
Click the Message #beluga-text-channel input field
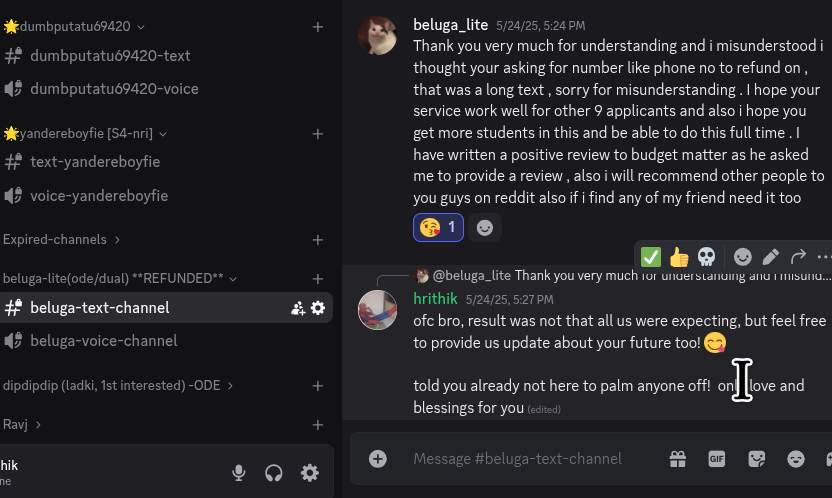click(517, 459)
